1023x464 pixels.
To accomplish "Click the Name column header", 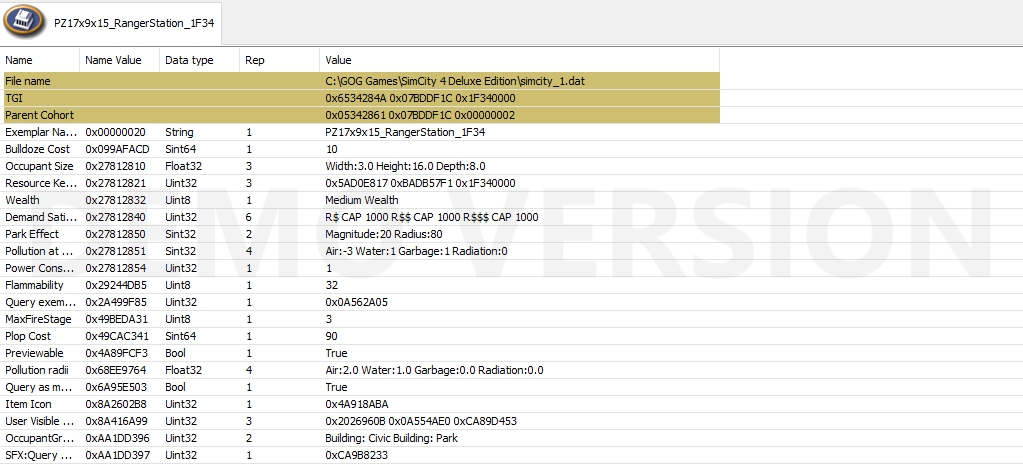I will tap(40, 60).
